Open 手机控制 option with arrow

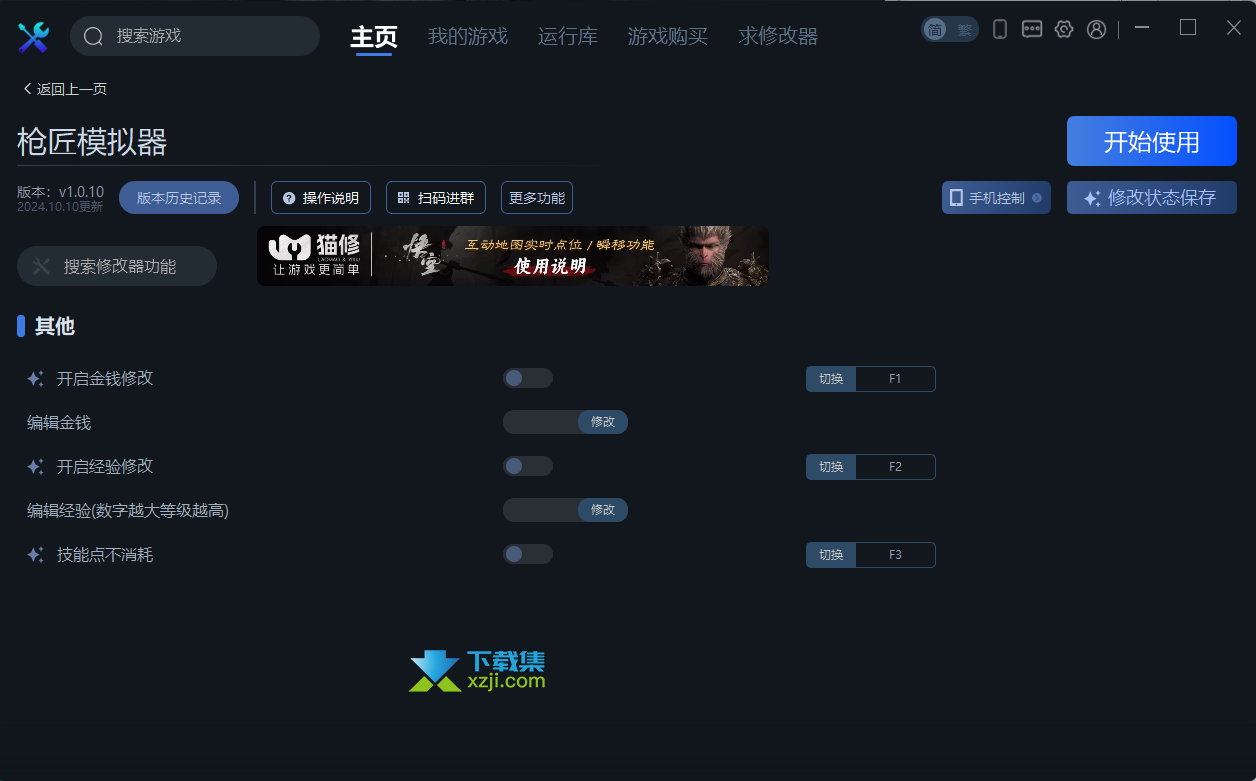(996, 197)
